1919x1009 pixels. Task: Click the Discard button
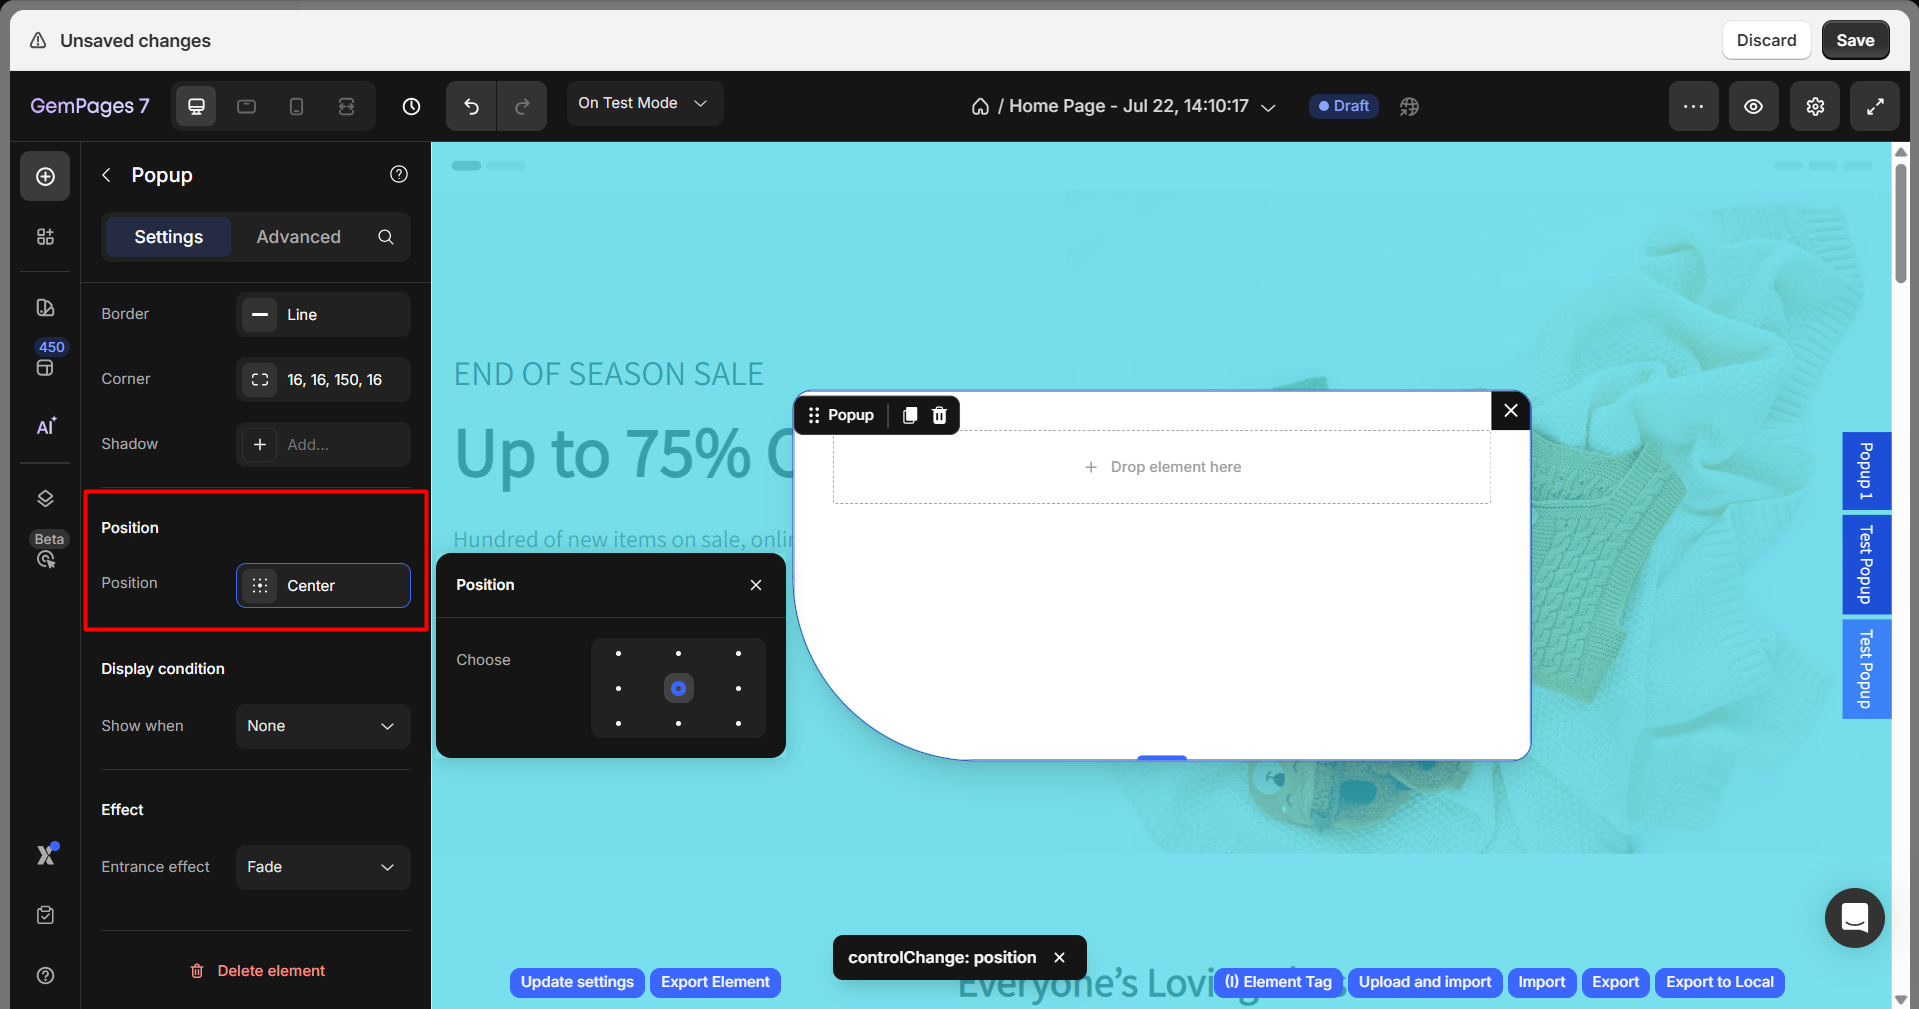(1766, 40)
